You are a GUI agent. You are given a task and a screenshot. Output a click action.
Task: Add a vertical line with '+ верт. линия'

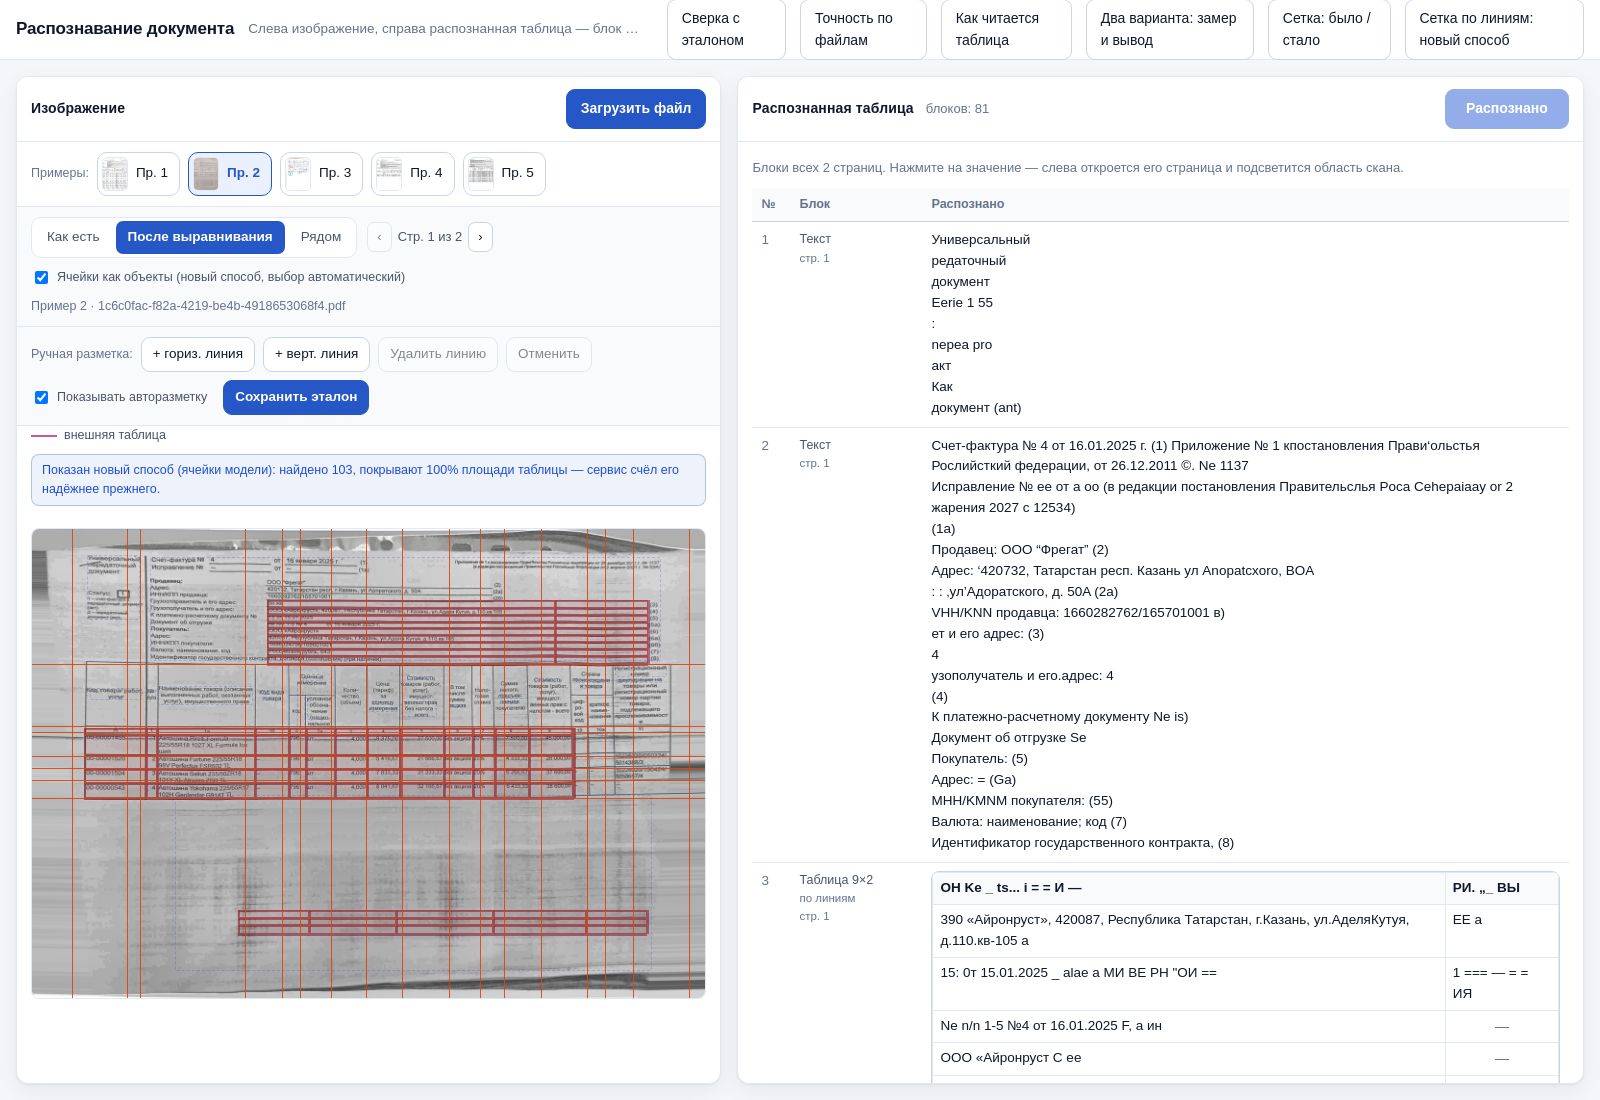[x=317, y=355]
